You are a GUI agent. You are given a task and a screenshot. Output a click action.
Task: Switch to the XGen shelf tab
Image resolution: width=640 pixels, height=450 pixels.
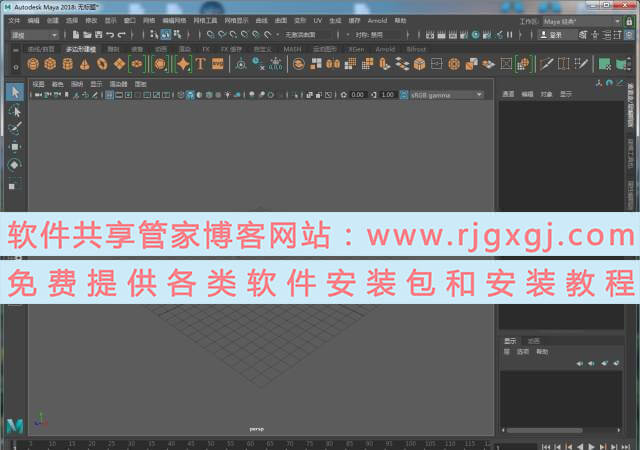(356, 49)
